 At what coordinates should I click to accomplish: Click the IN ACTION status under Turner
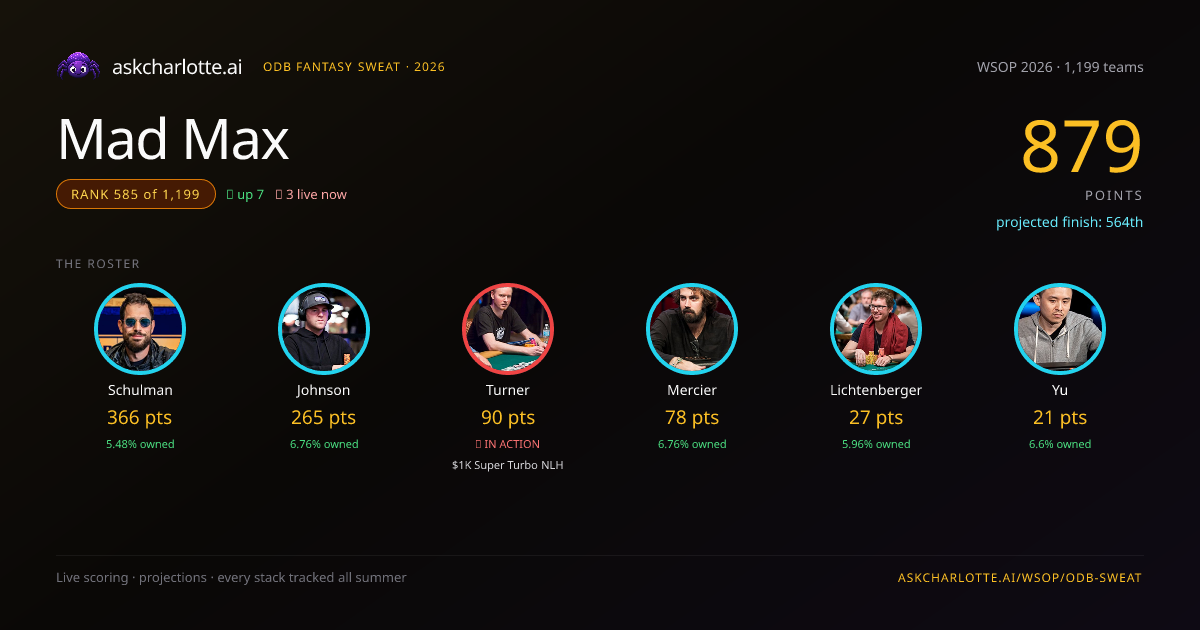tap(508, 444)
